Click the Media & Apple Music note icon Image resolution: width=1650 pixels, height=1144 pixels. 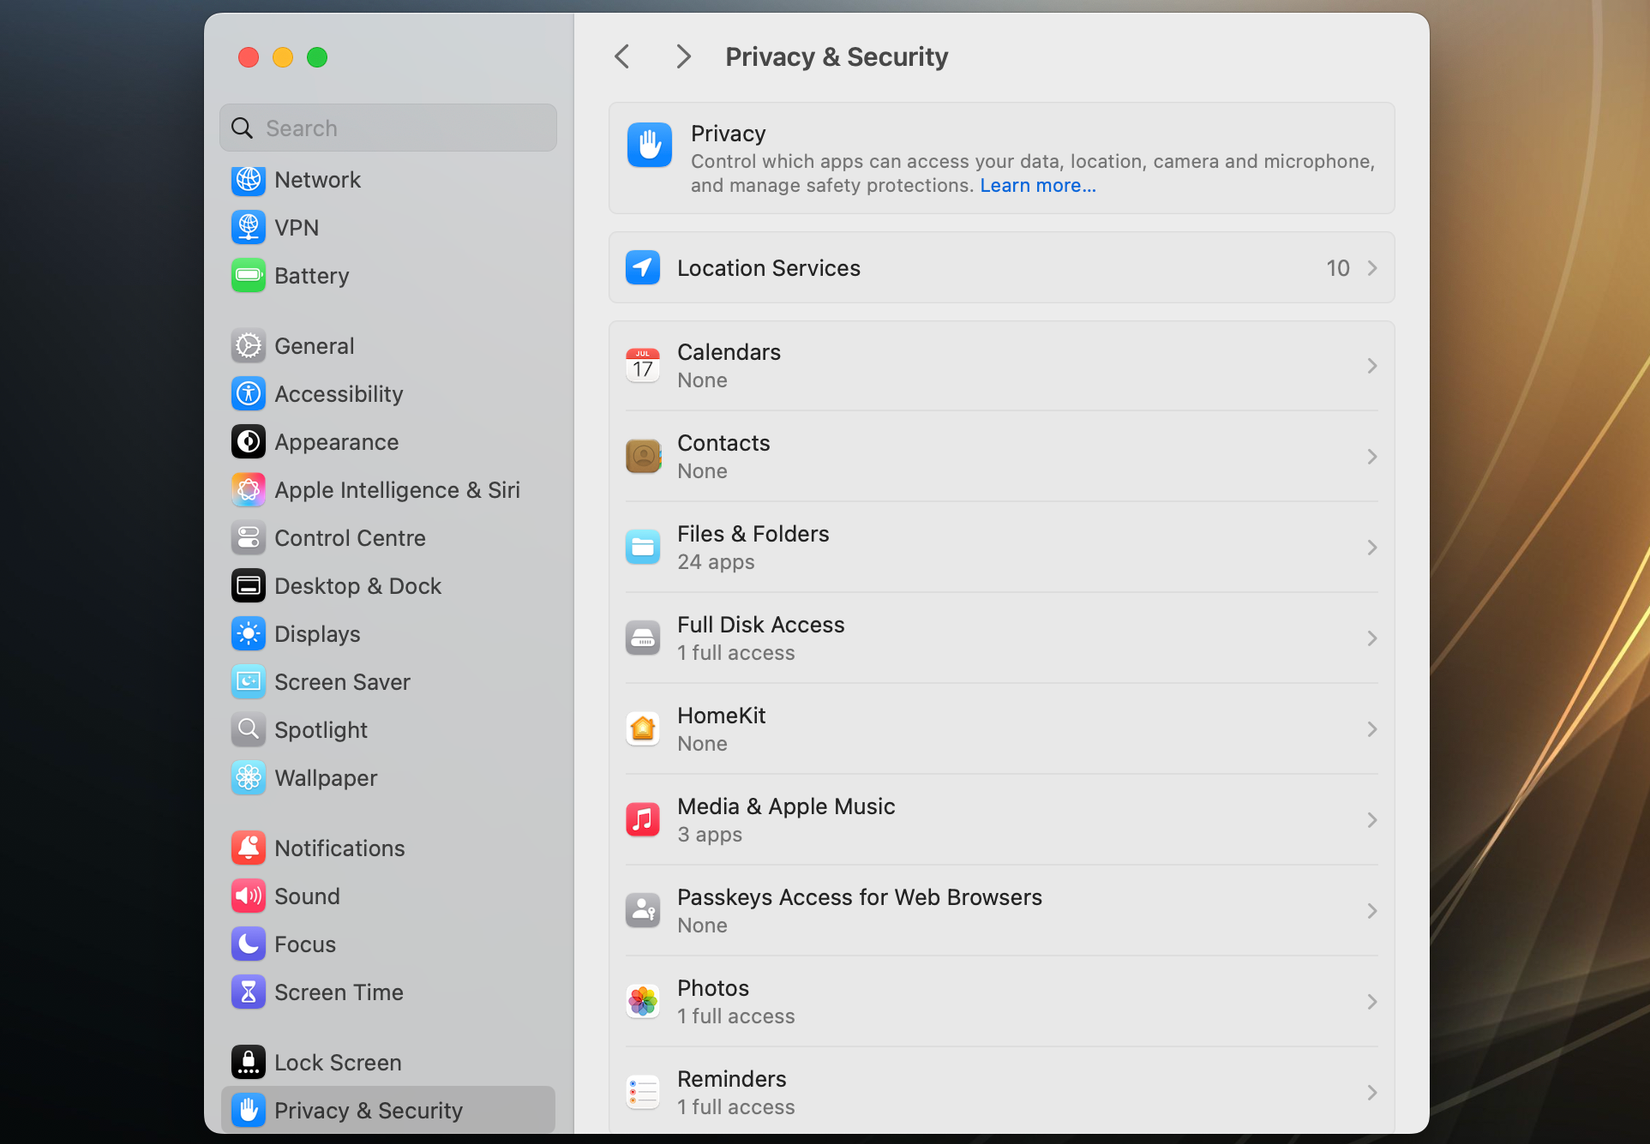click(x=643, y=819)
